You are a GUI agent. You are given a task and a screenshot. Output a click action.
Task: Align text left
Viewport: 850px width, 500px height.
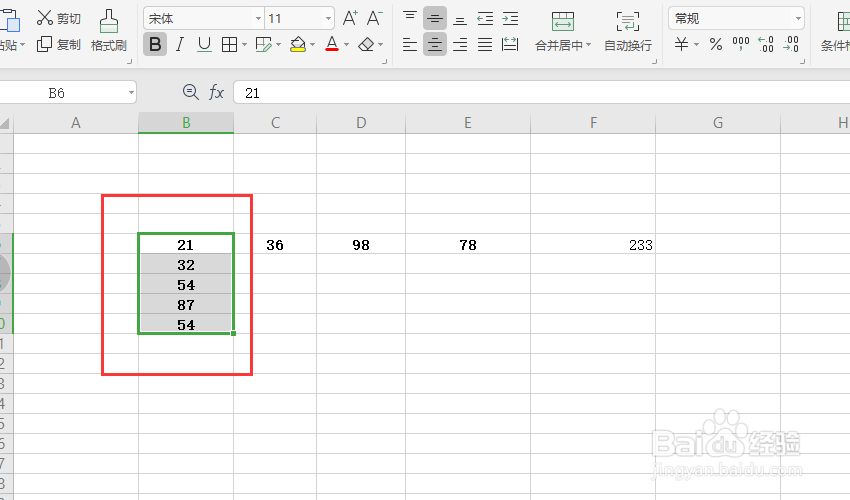[x=410, y=44]
